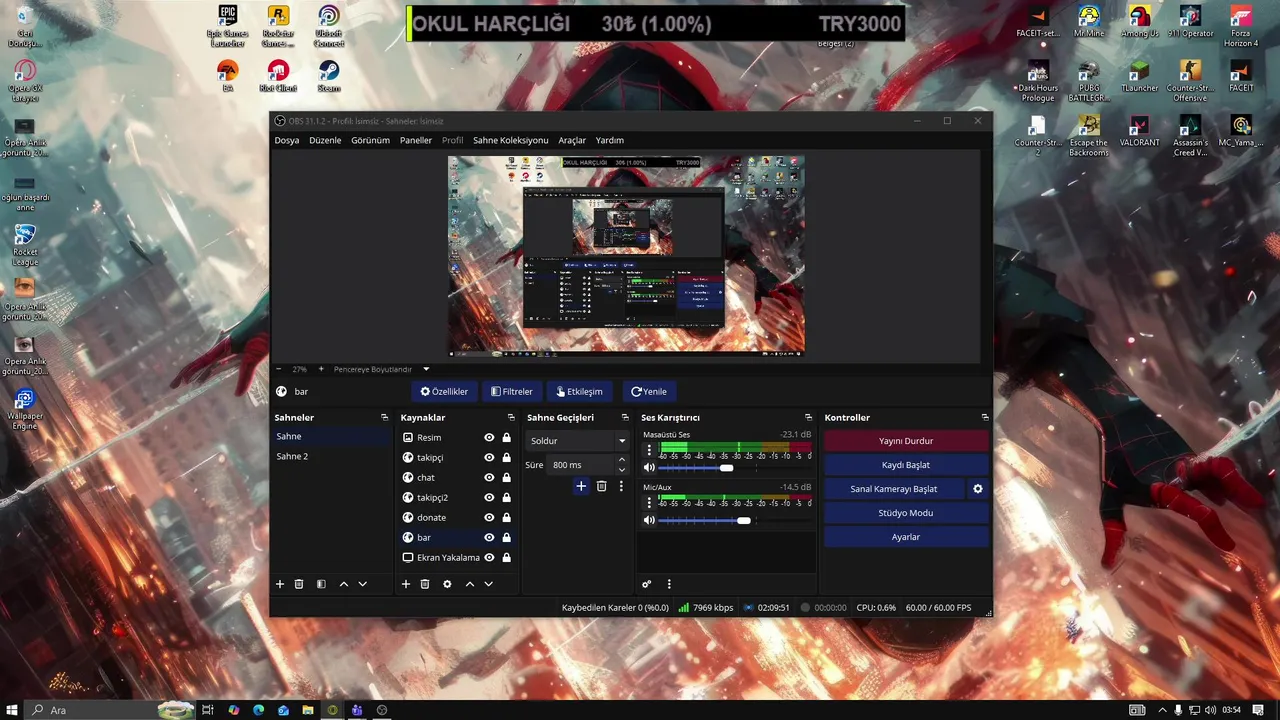The image size is (1280, 720).
Task: Hide the takipçi source with its eye icon
Action: (x=489, y=457)
